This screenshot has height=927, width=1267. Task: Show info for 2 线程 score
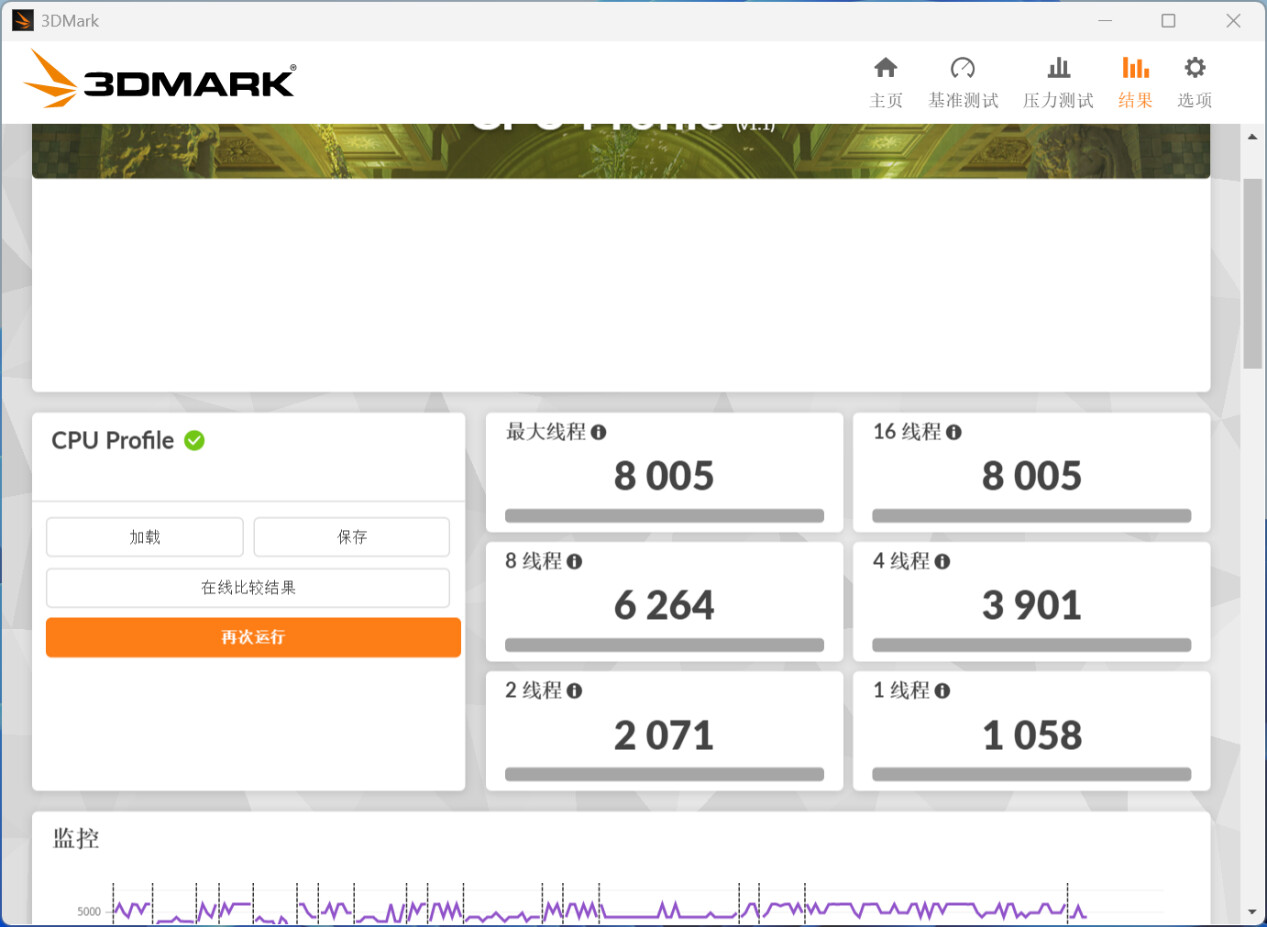pos(574,691)
